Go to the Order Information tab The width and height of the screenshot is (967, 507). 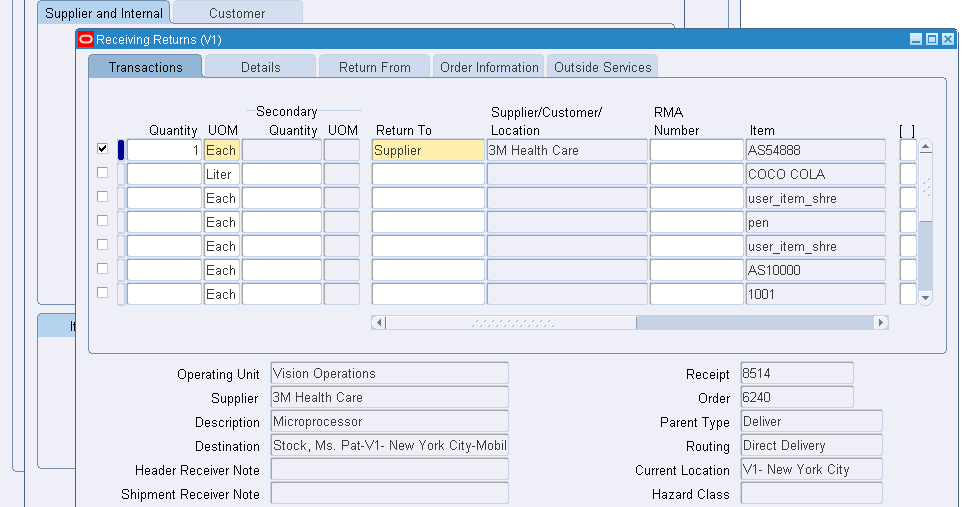pos(489,67)
